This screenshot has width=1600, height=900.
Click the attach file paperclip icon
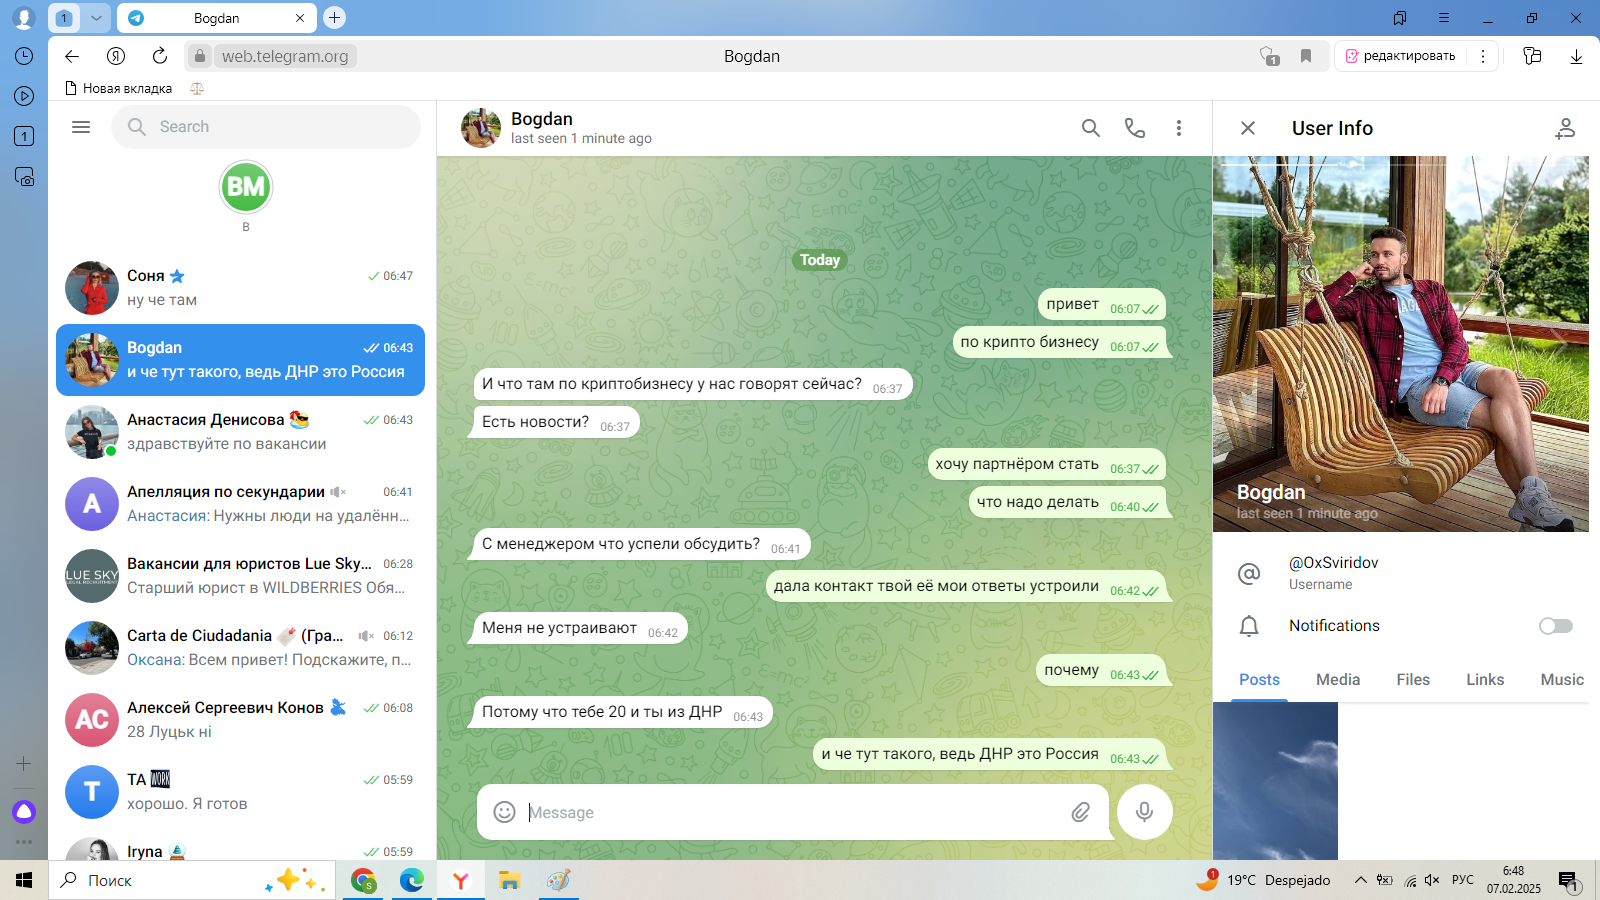click(1081, 812)
